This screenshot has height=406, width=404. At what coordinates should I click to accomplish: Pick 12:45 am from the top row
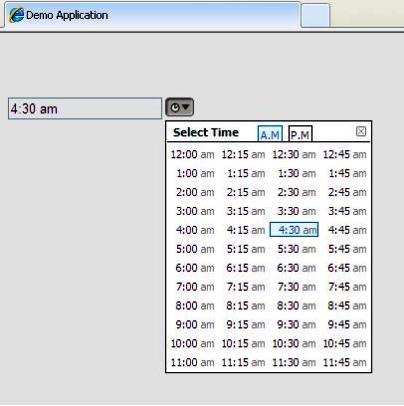345,155
